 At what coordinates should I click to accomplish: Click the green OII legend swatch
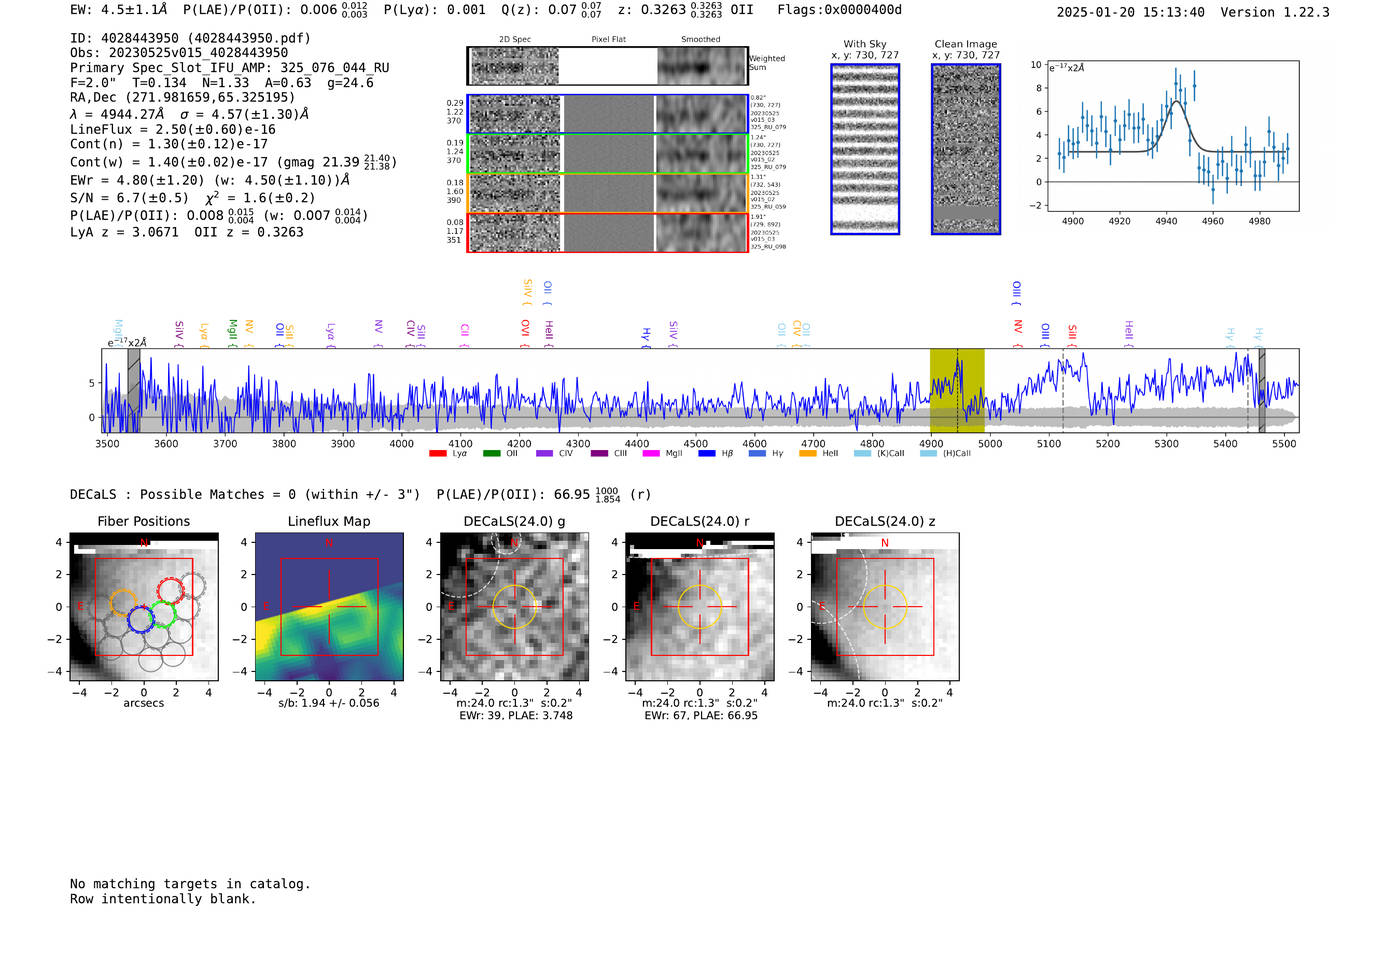point(491,454)
